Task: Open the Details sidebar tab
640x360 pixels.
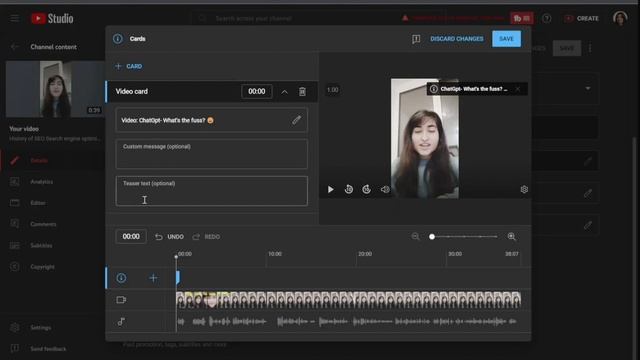Action: pos(39,160)
